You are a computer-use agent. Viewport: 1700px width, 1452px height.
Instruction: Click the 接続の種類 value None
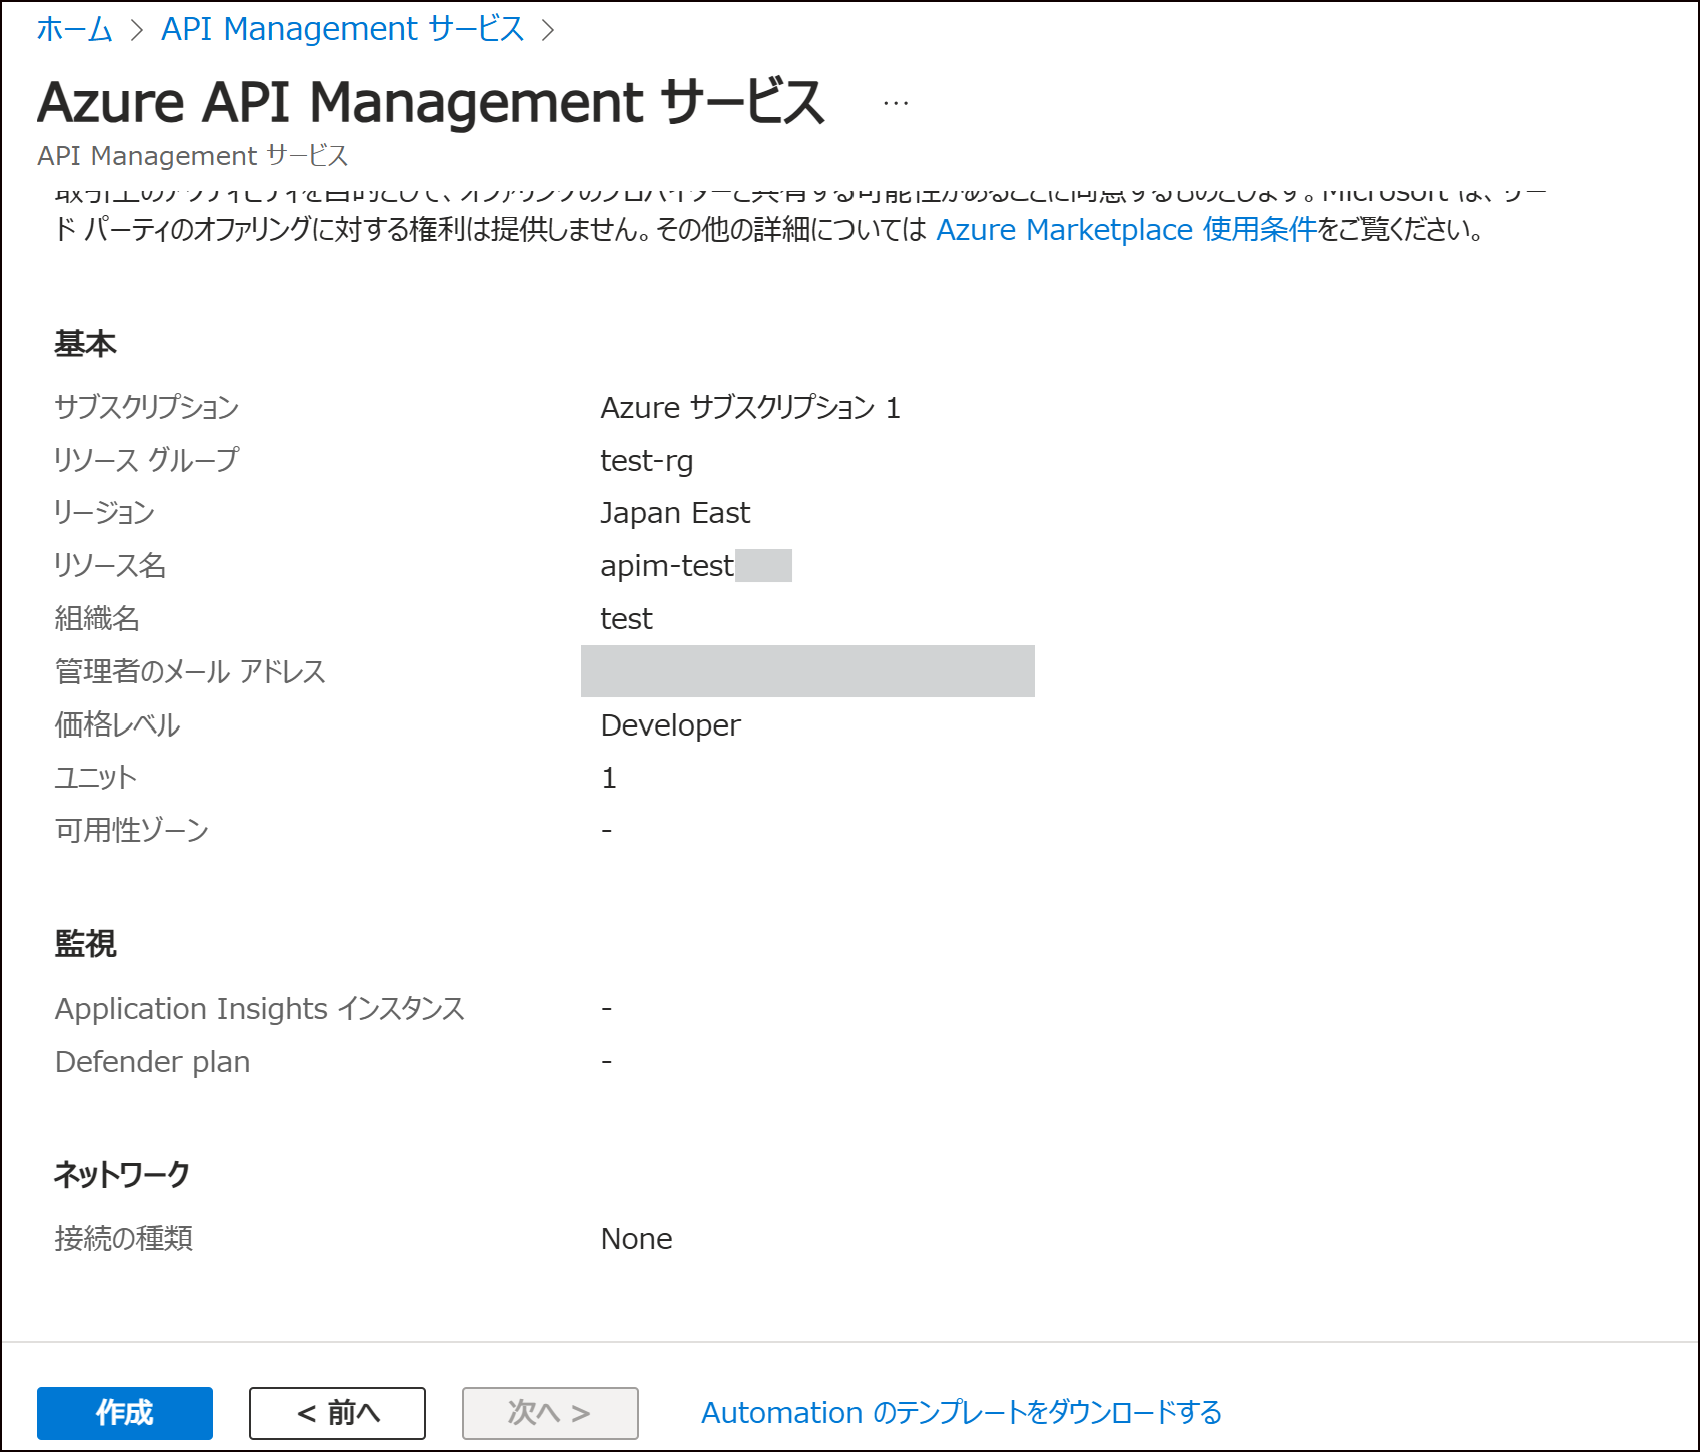637,1239
